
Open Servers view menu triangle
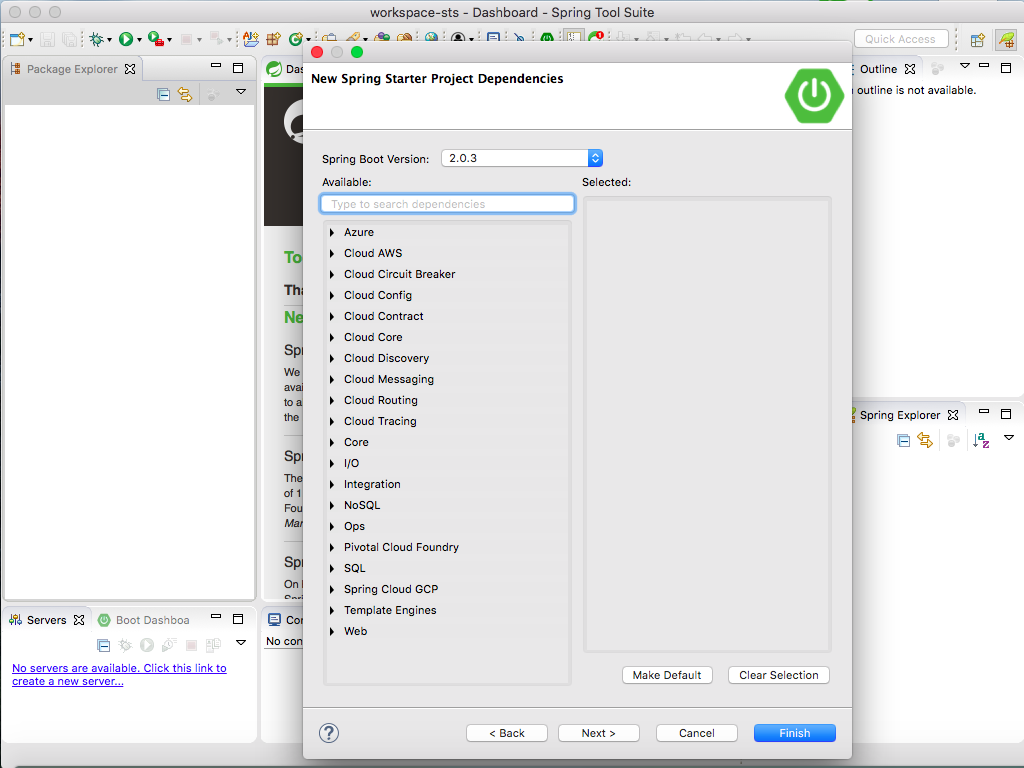(x=241, y=643)
